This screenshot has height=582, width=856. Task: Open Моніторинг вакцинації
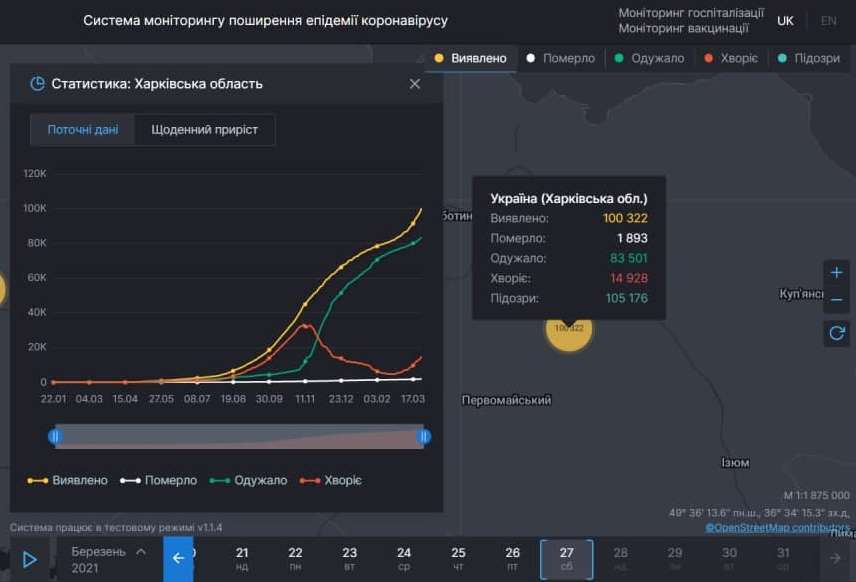pos(694,27)
